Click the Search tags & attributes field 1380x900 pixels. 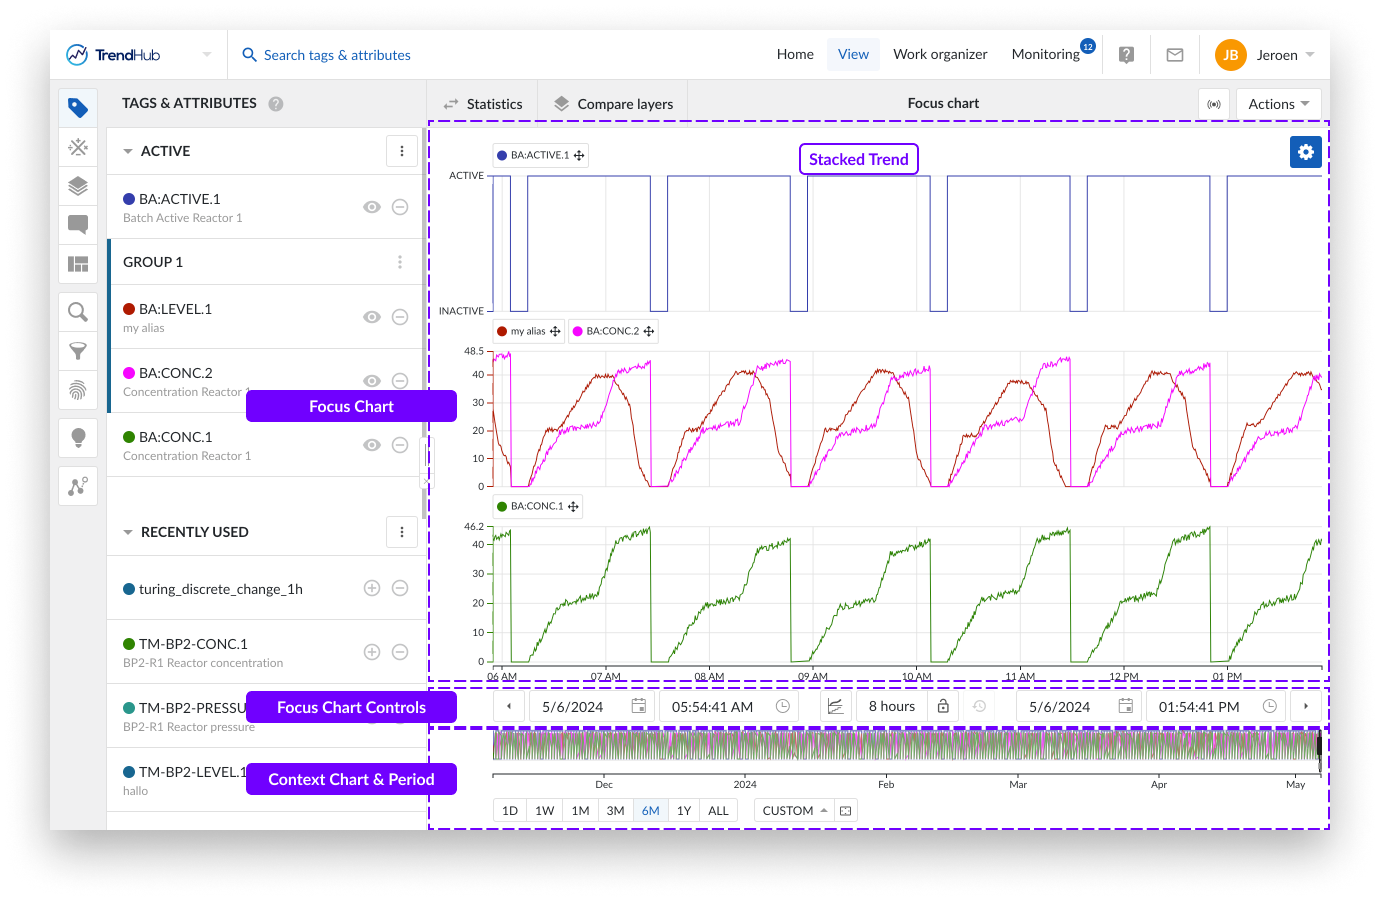point(337,55)
